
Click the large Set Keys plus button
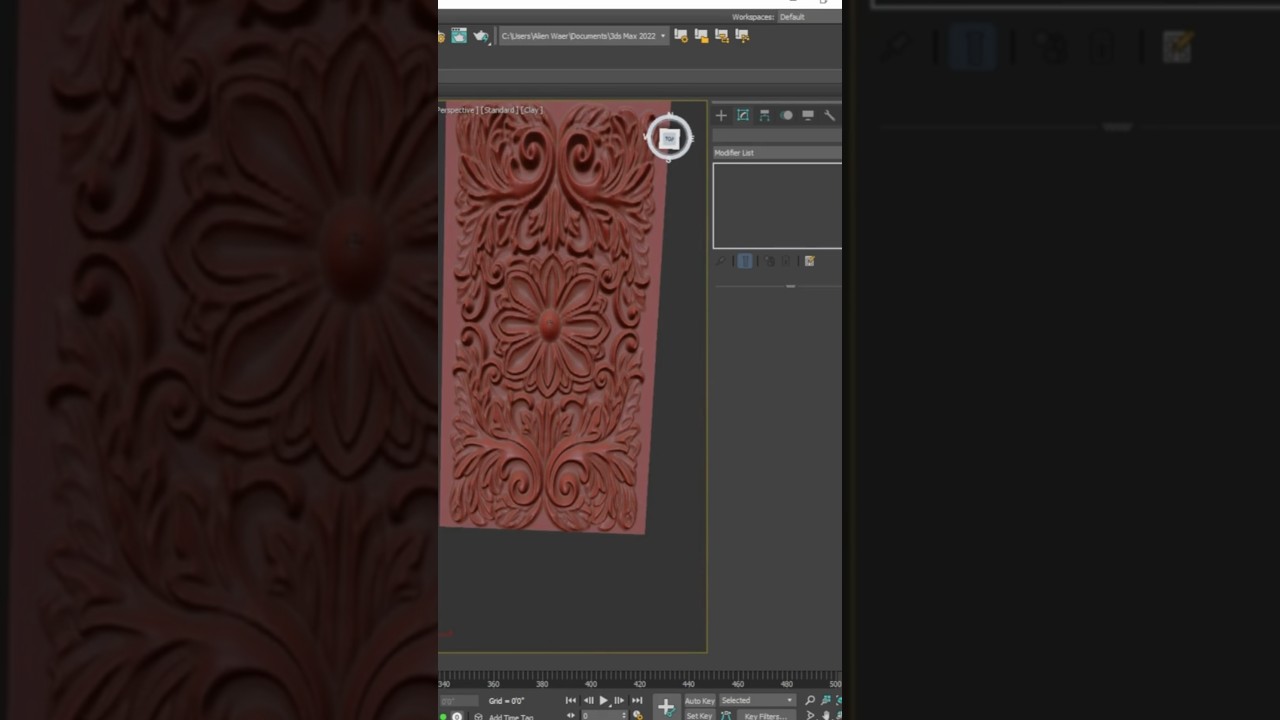click(666, 708)
